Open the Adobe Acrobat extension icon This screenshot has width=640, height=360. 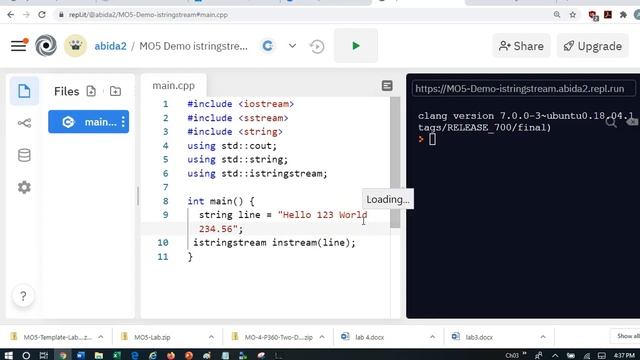click(x=608, y=15)
